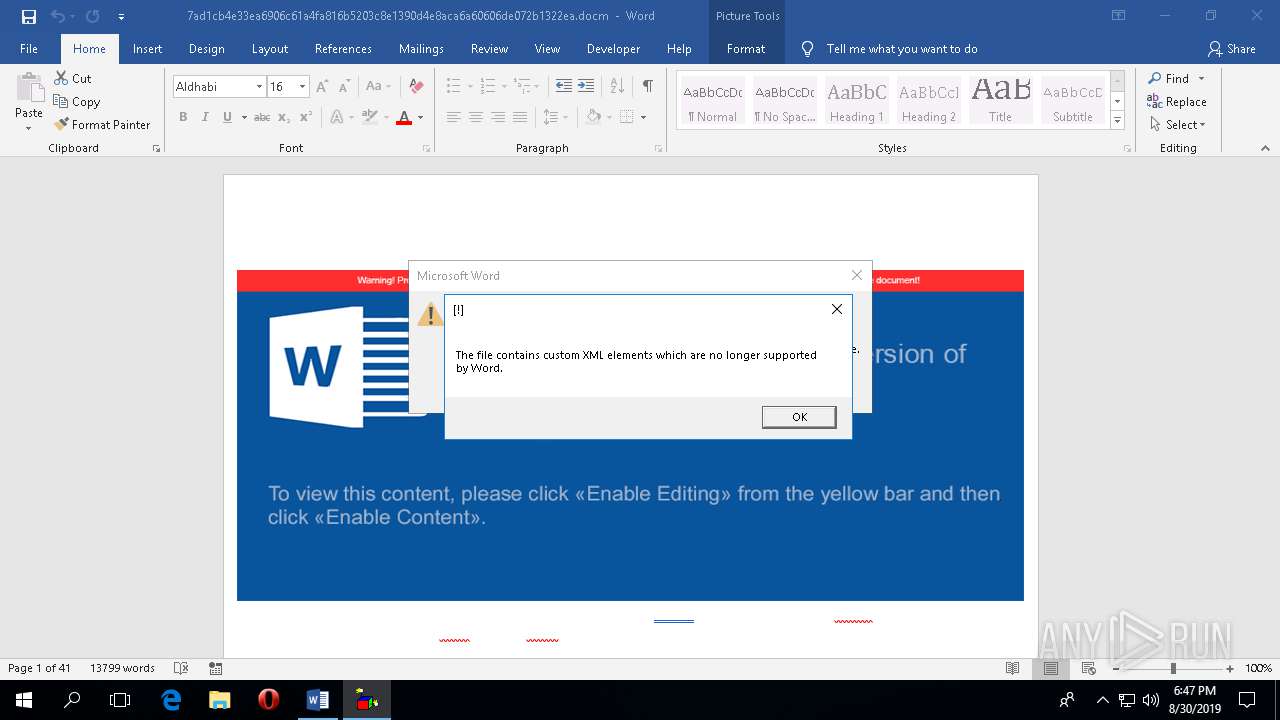This screenshot has width=1280, height=720.
Task: Toggle italic formatting
Action: [x=205, y=117]
